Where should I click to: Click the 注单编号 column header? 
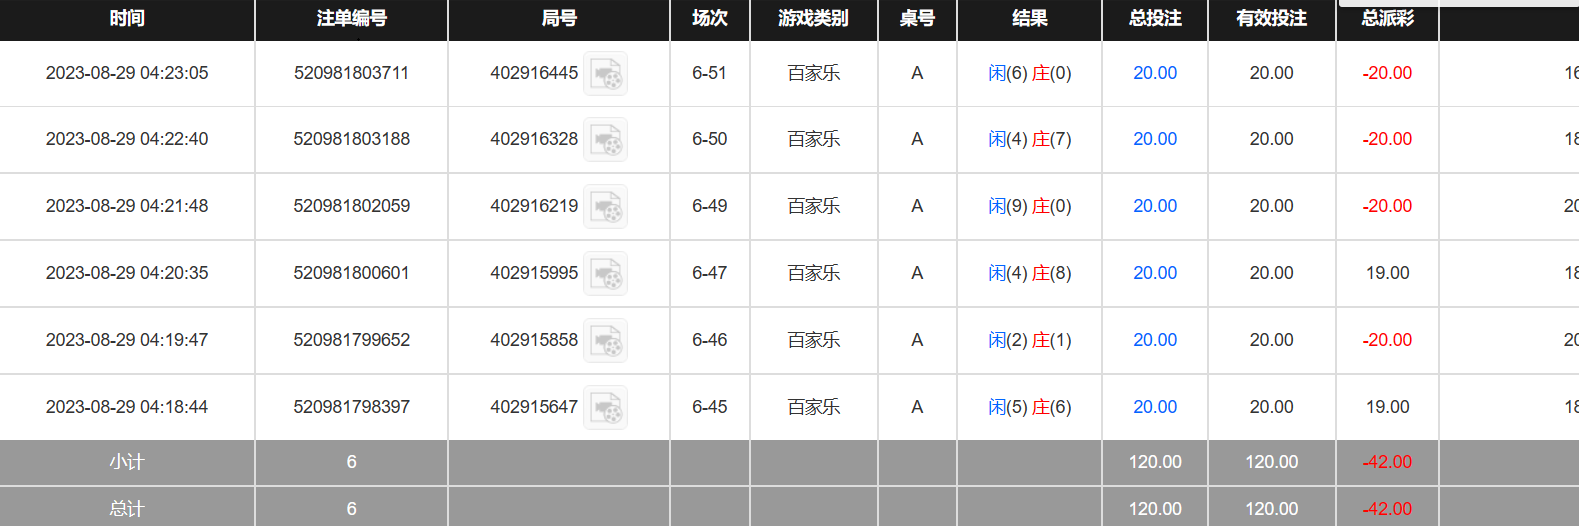351,18
